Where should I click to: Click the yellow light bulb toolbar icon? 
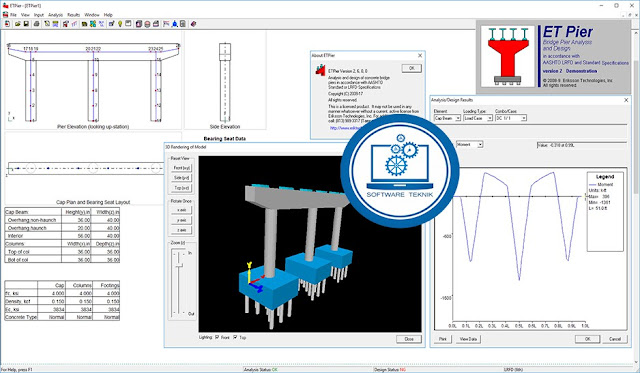pos(120,24)
